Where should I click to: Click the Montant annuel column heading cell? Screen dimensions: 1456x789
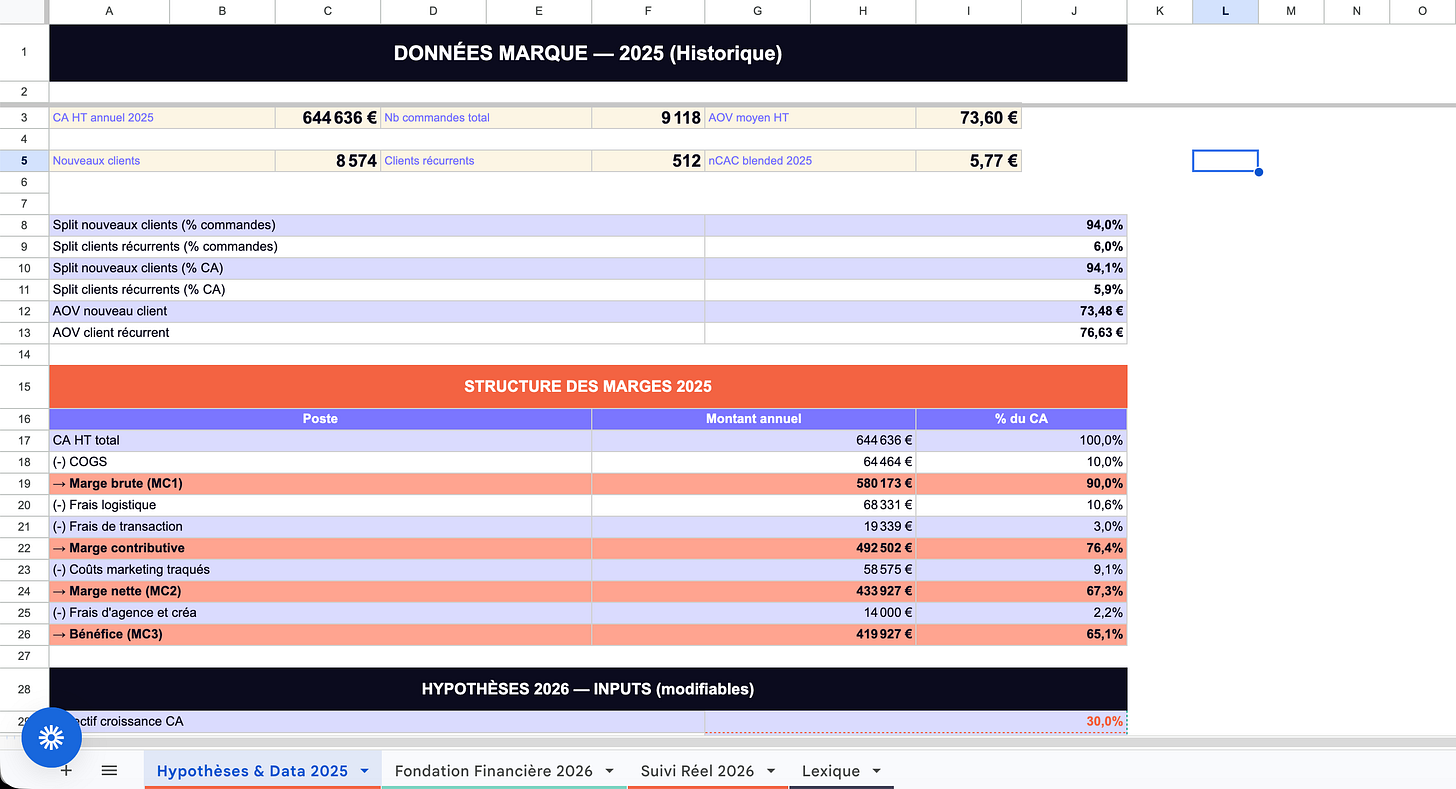pyautogui.click(x=753, y=418)
